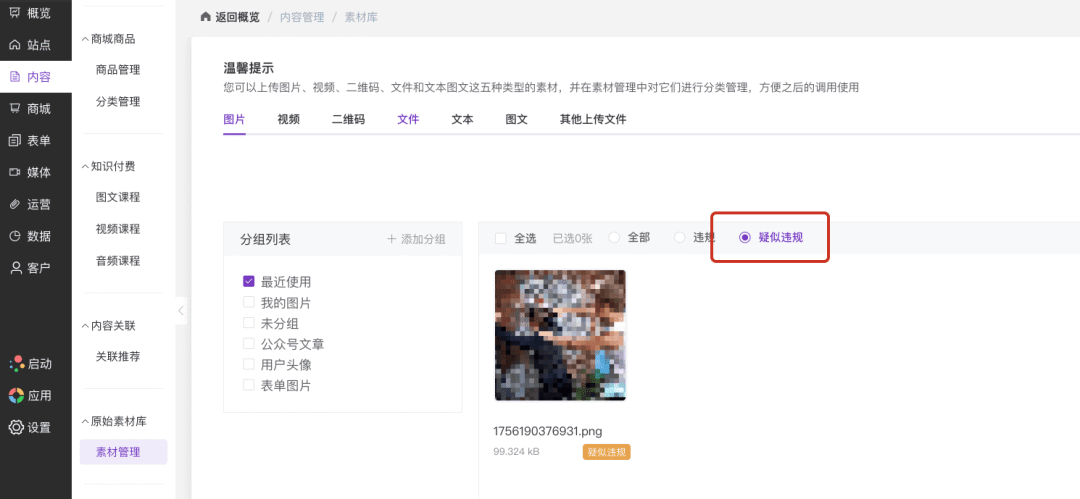Switch to the 文件 tab
Screen dimensions: 1080x499
point(408,119)
